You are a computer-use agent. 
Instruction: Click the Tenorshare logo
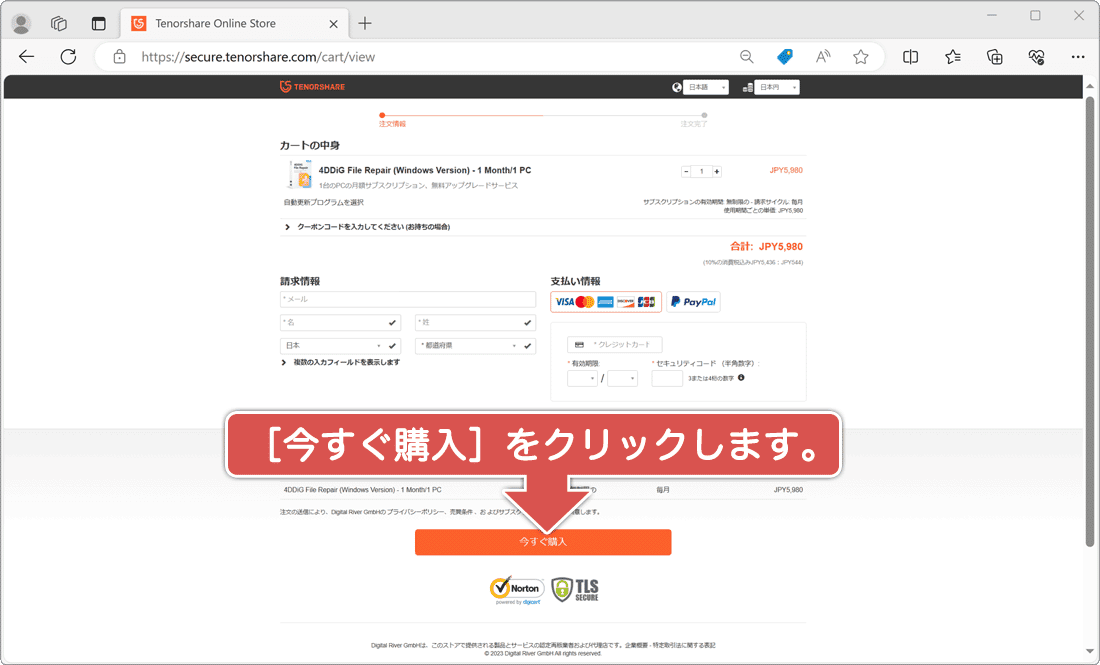click(x=314, y=87)
